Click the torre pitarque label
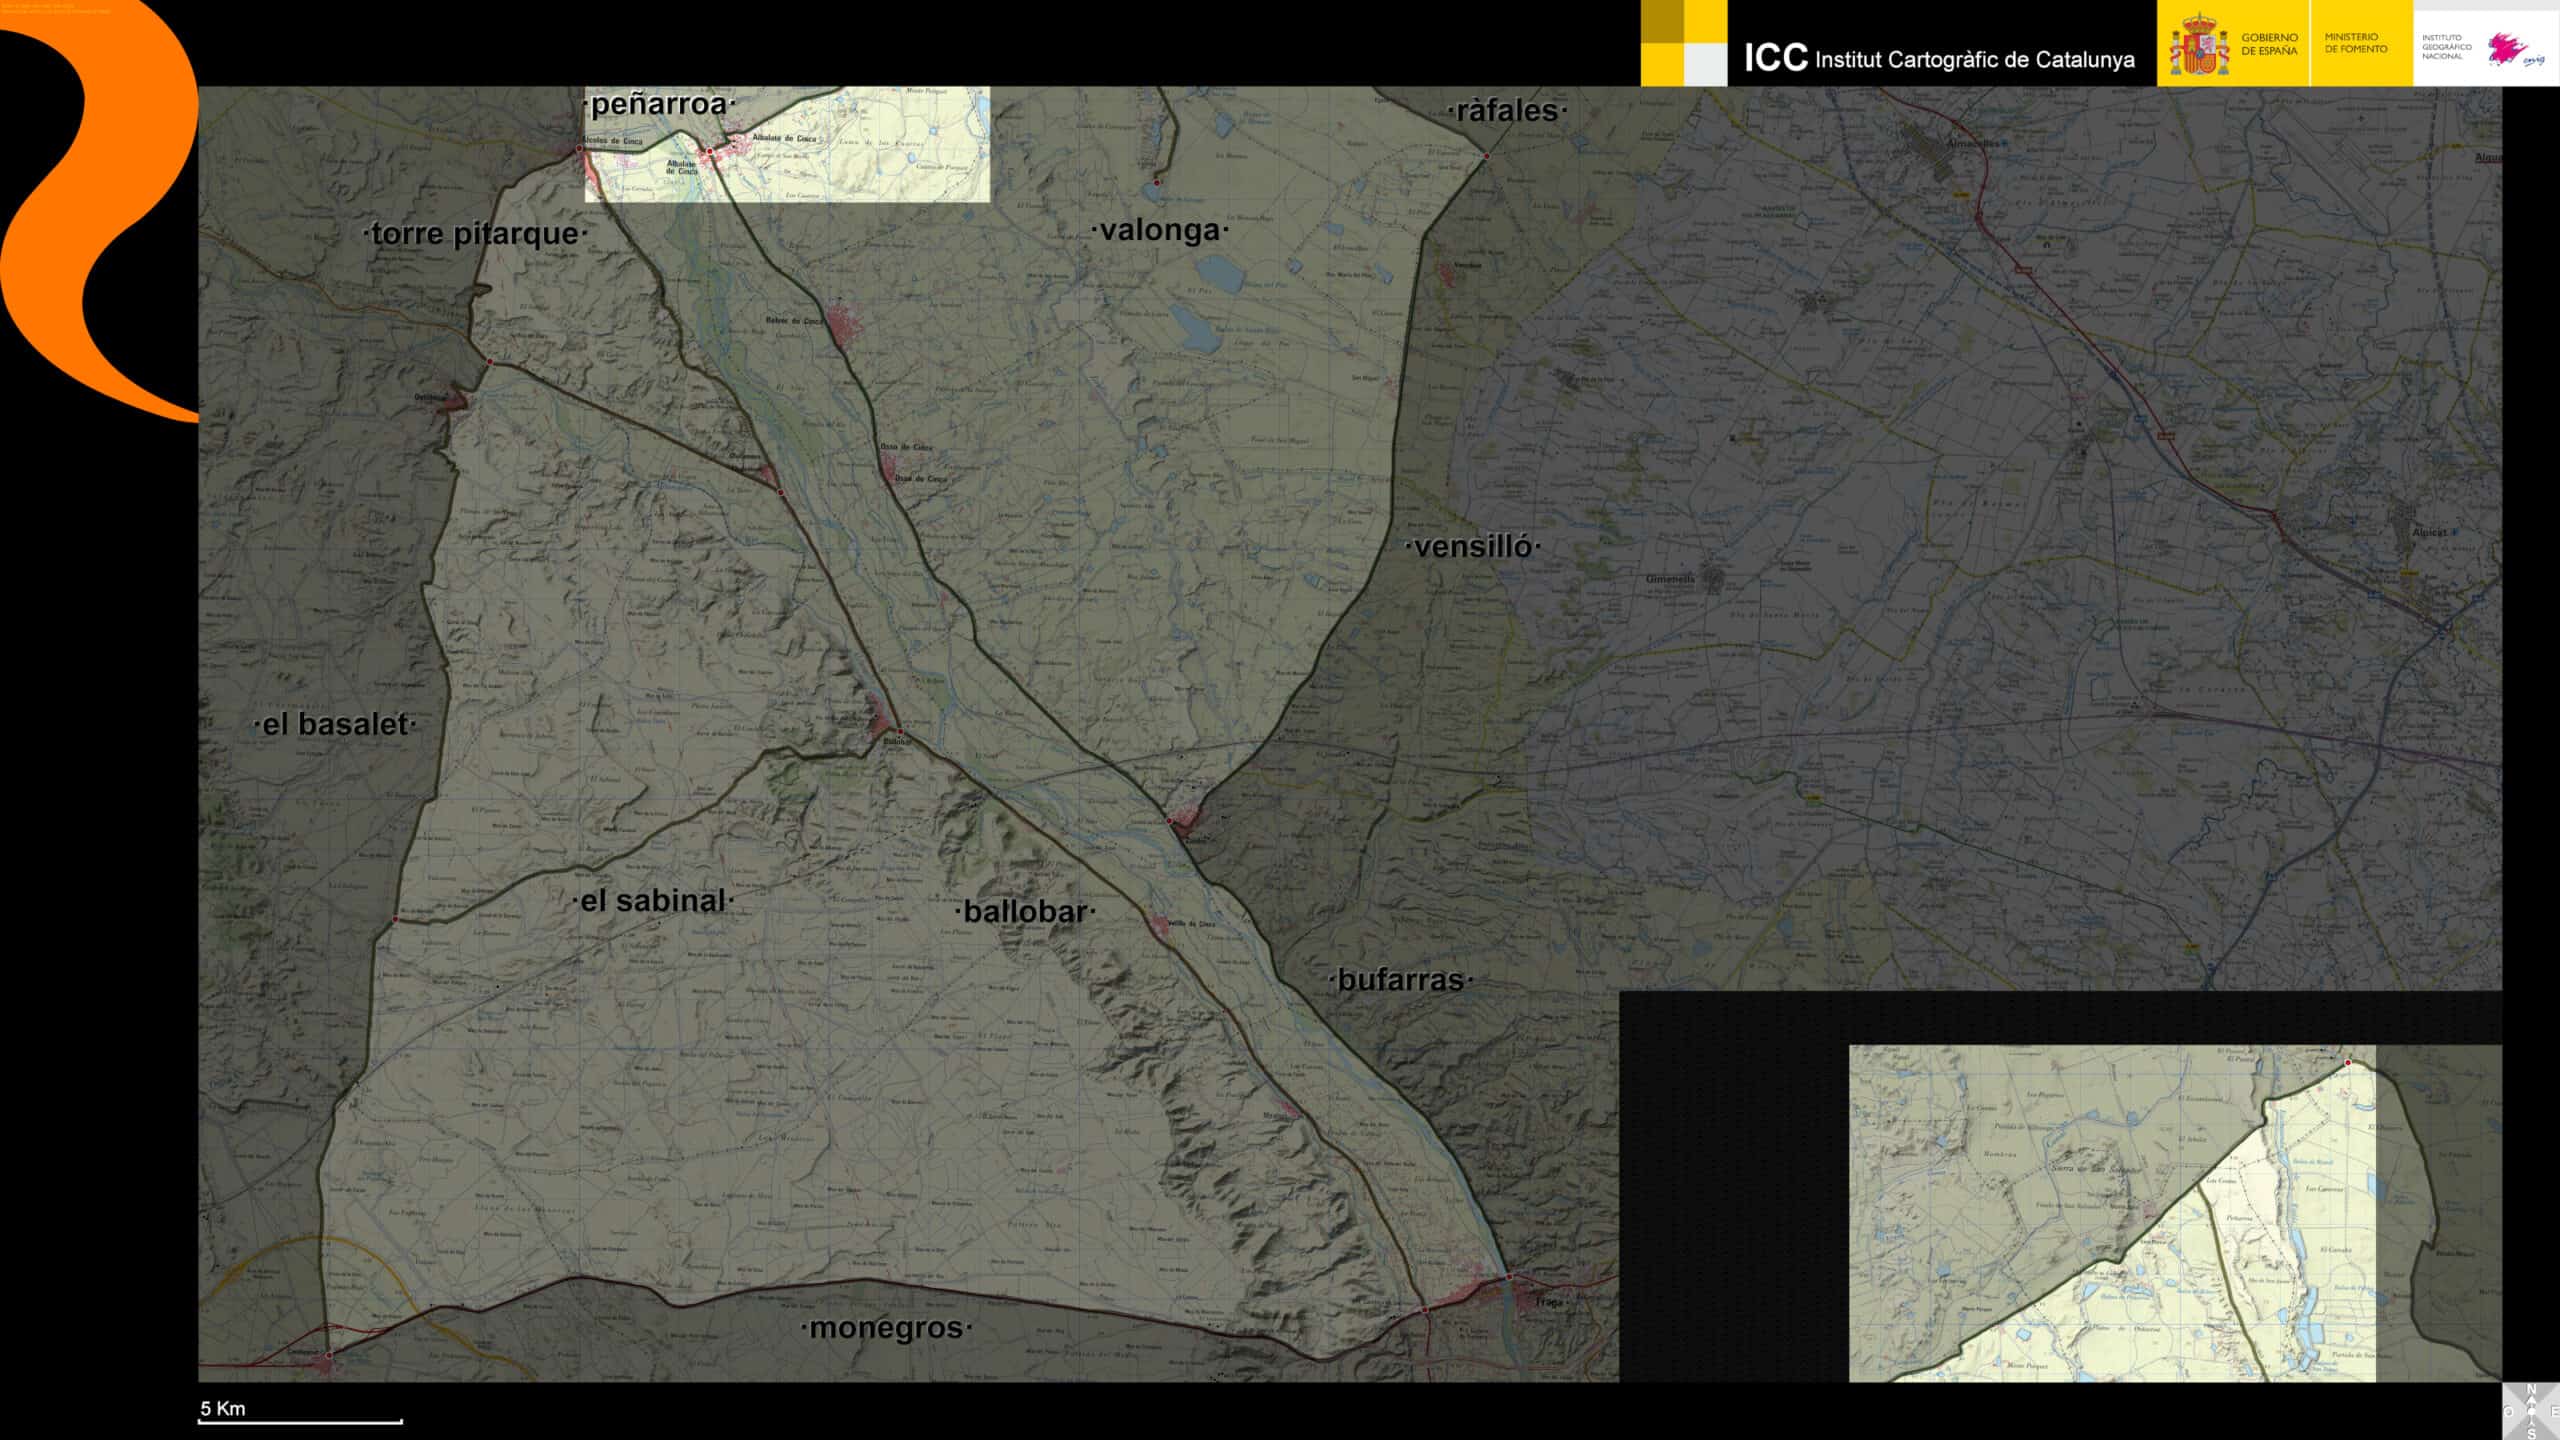 point(475,234)
